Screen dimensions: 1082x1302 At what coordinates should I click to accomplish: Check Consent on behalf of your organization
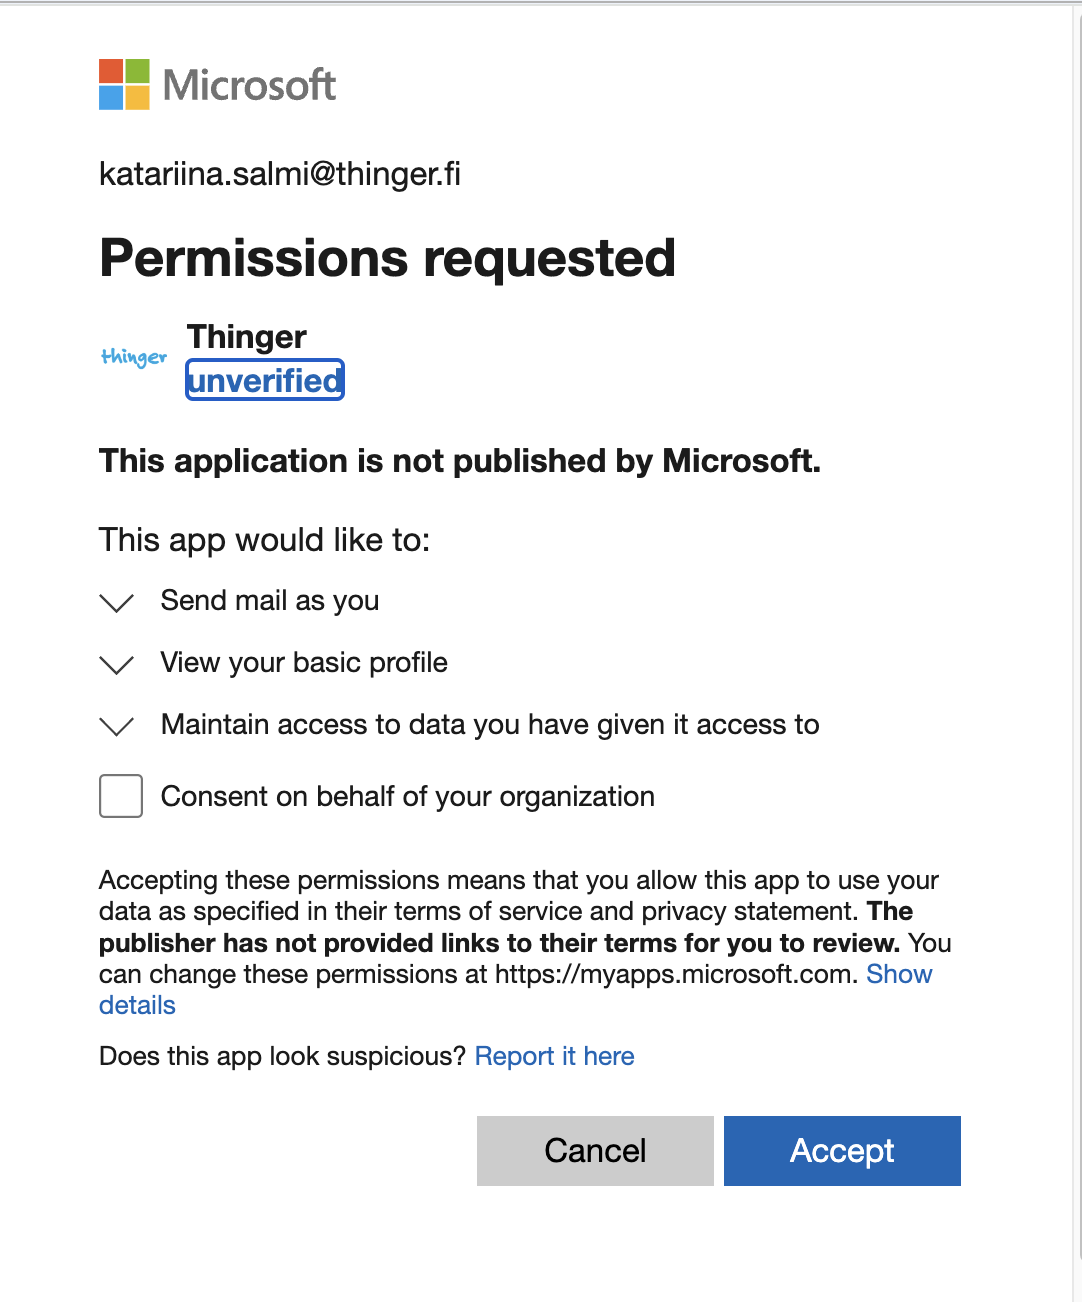(x=121, y=796)
